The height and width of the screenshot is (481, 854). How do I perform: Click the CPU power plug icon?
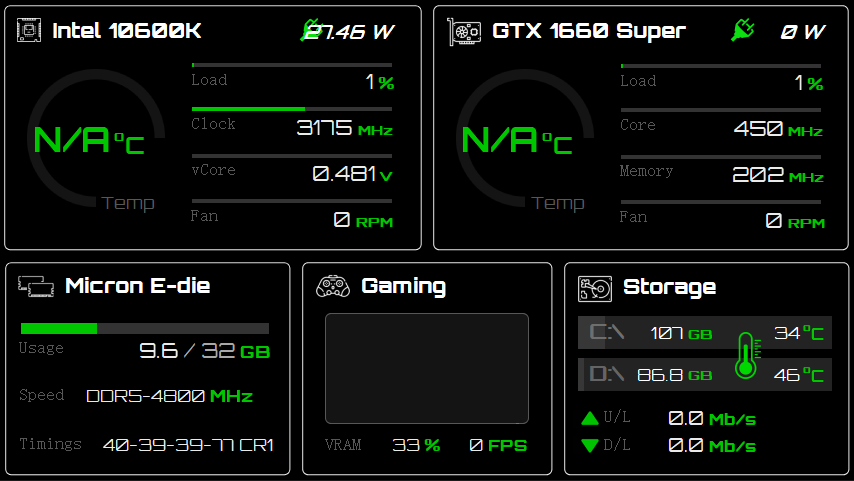point(313,31)
